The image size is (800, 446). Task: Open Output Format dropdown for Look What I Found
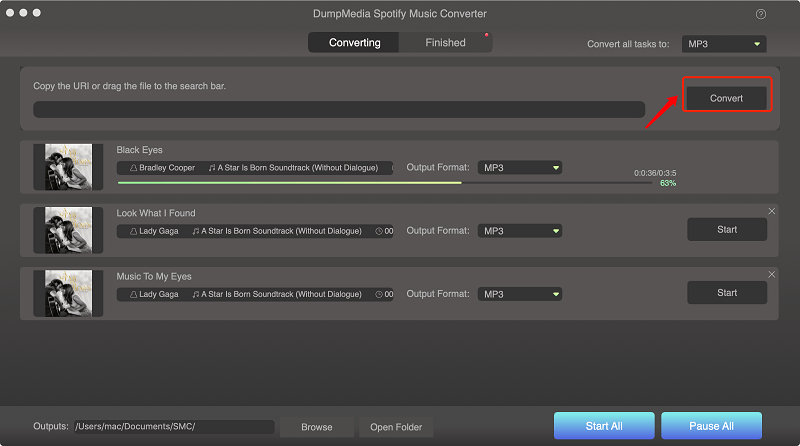519,231
